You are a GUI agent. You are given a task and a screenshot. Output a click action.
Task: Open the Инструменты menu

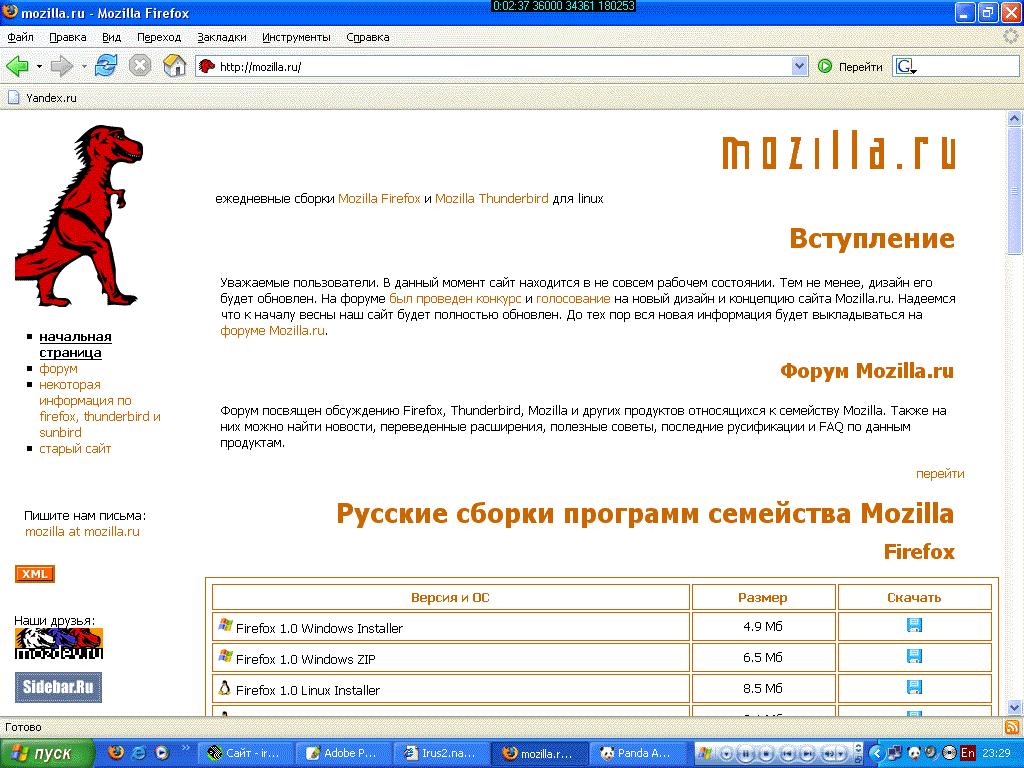point(296,37)
